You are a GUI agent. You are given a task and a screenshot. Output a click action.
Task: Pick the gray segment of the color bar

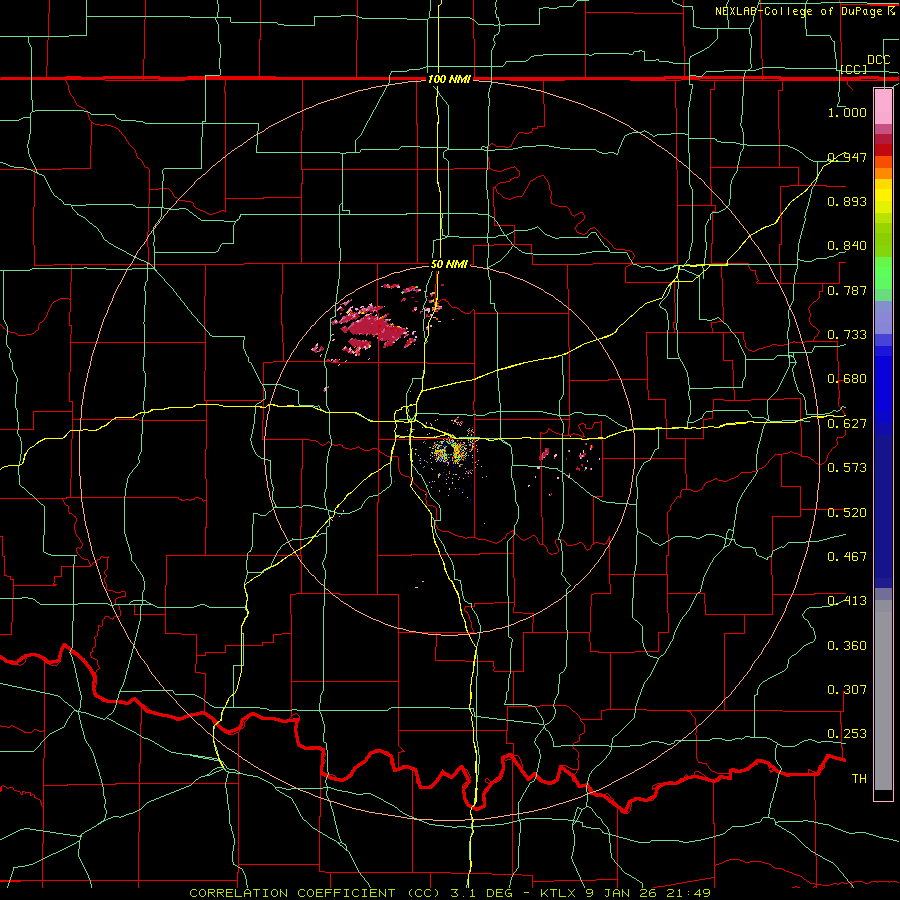883,695
